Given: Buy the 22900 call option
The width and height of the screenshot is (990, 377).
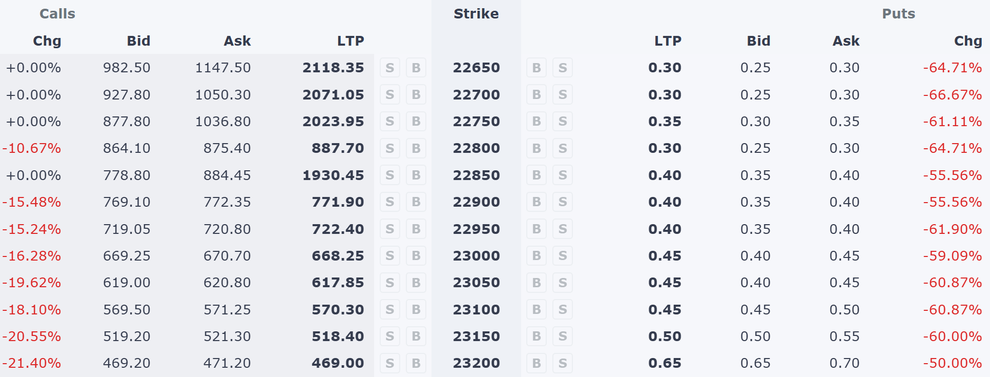Looking at the screenshot, I should 415,202.
